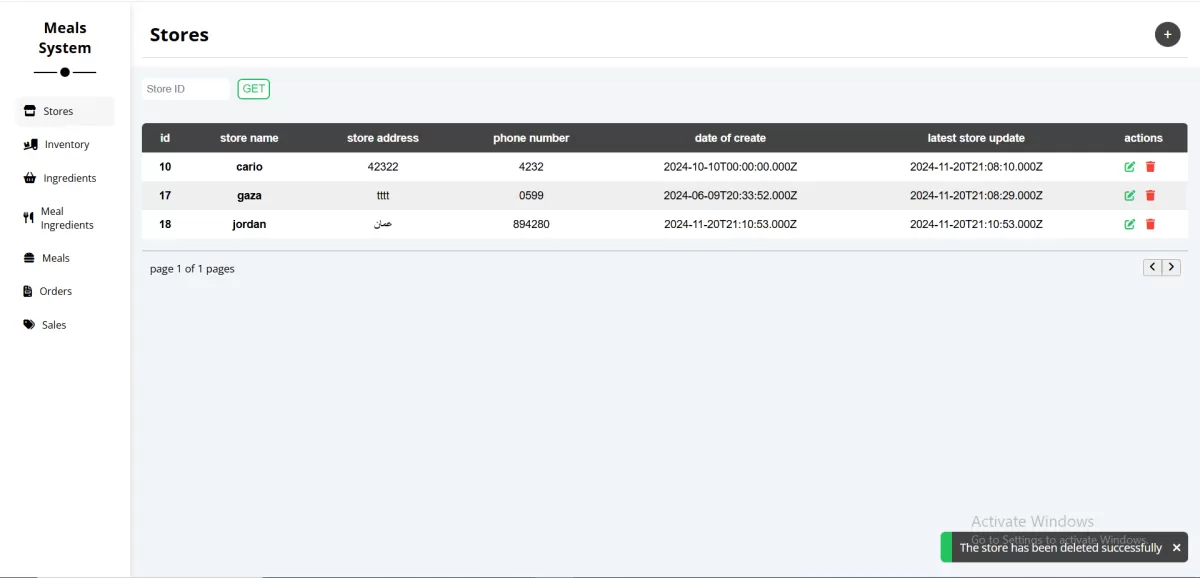
Task: Click the add store plus icon
Action: point(1167,35)
